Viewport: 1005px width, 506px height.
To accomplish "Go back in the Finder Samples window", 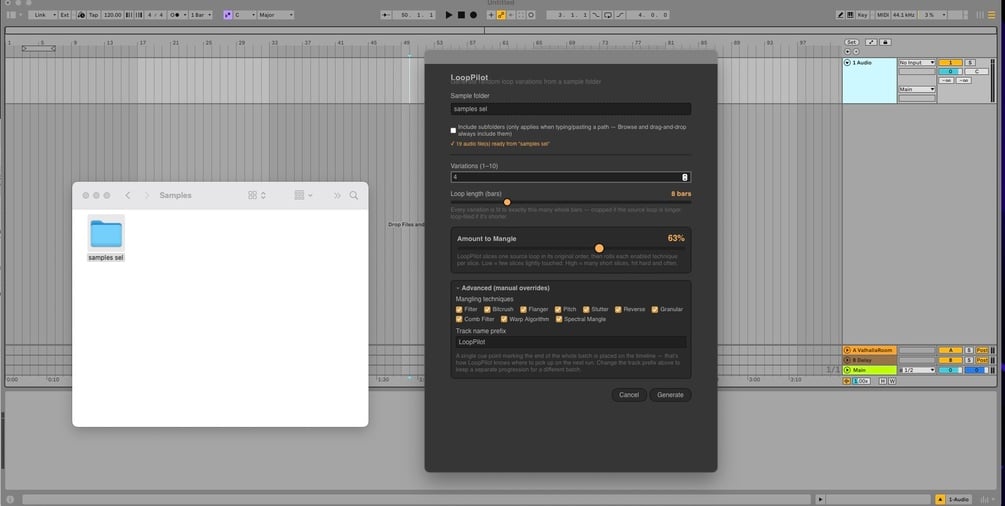I will click(x=128, y=195).
